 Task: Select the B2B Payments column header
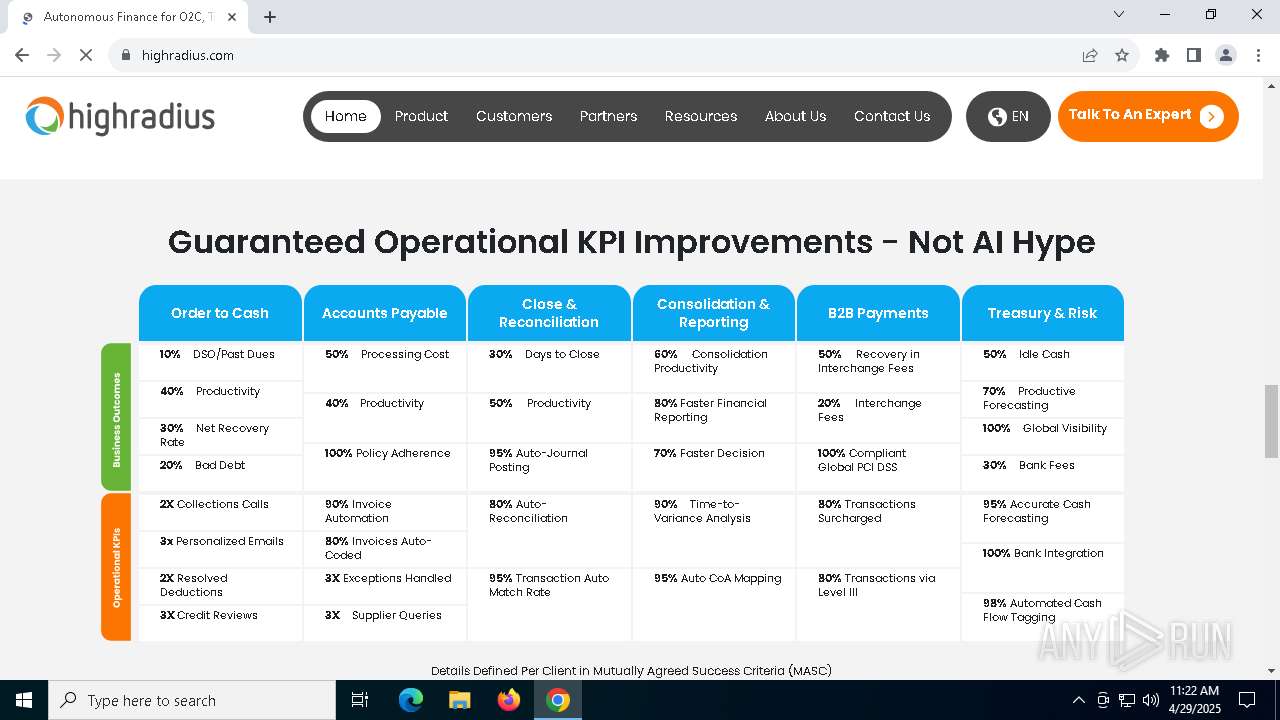pos(878,313)
